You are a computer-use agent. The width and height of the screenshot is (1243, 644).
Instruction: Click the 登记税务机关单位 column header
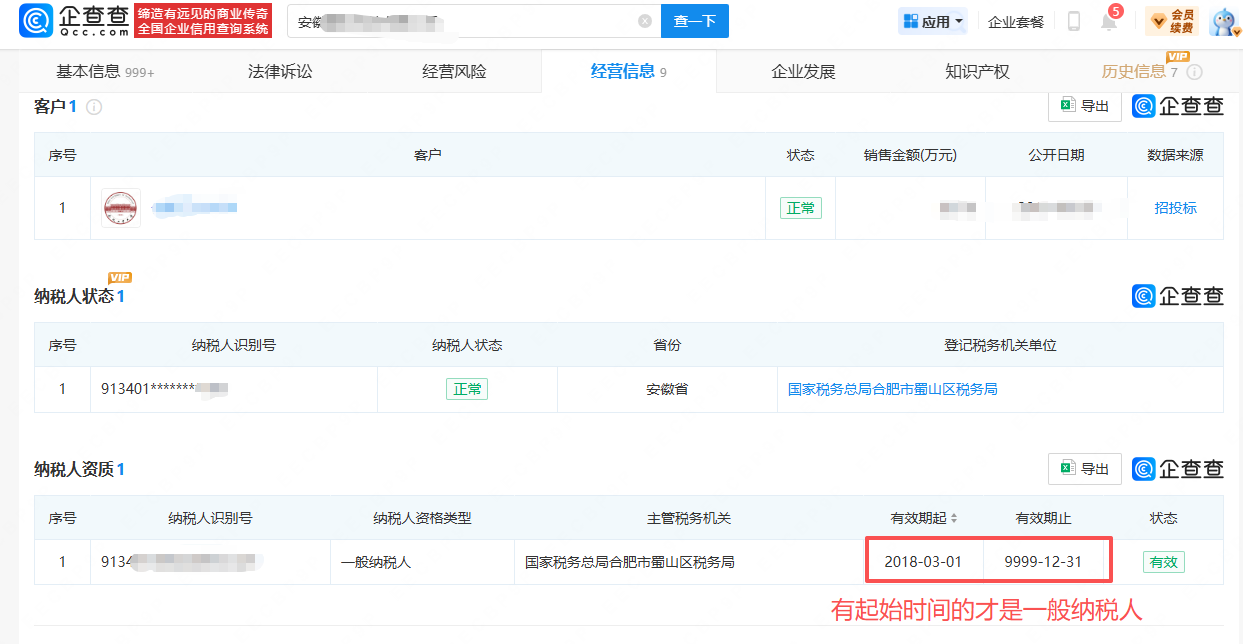point(1000,345)
